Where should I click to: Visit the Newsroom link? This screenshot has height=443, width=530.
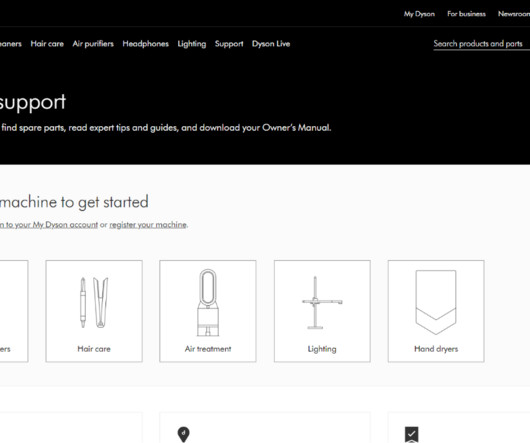pos(514,14)
